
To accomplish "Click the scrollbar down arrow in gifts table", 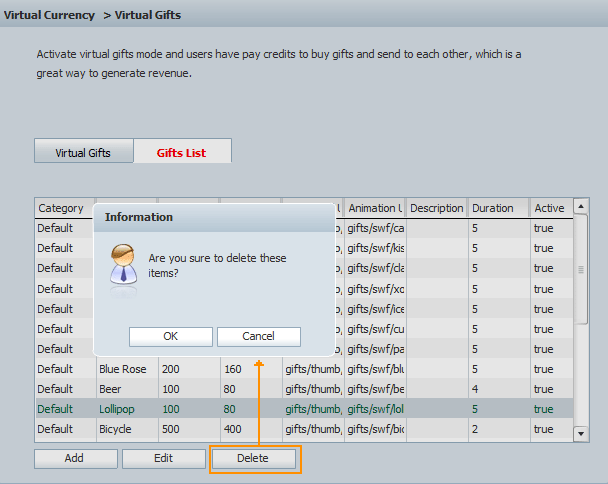I will pos(581,433).
